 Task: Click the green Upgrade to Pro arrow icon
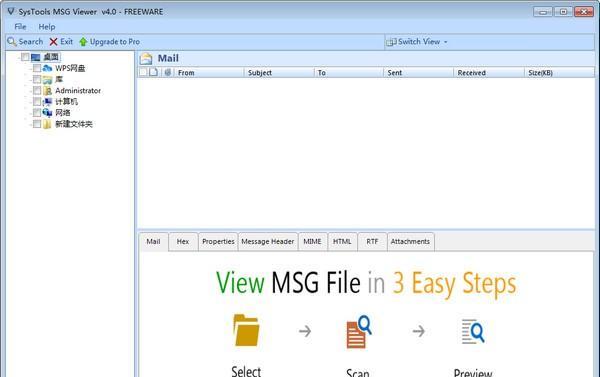coord(83,42)
